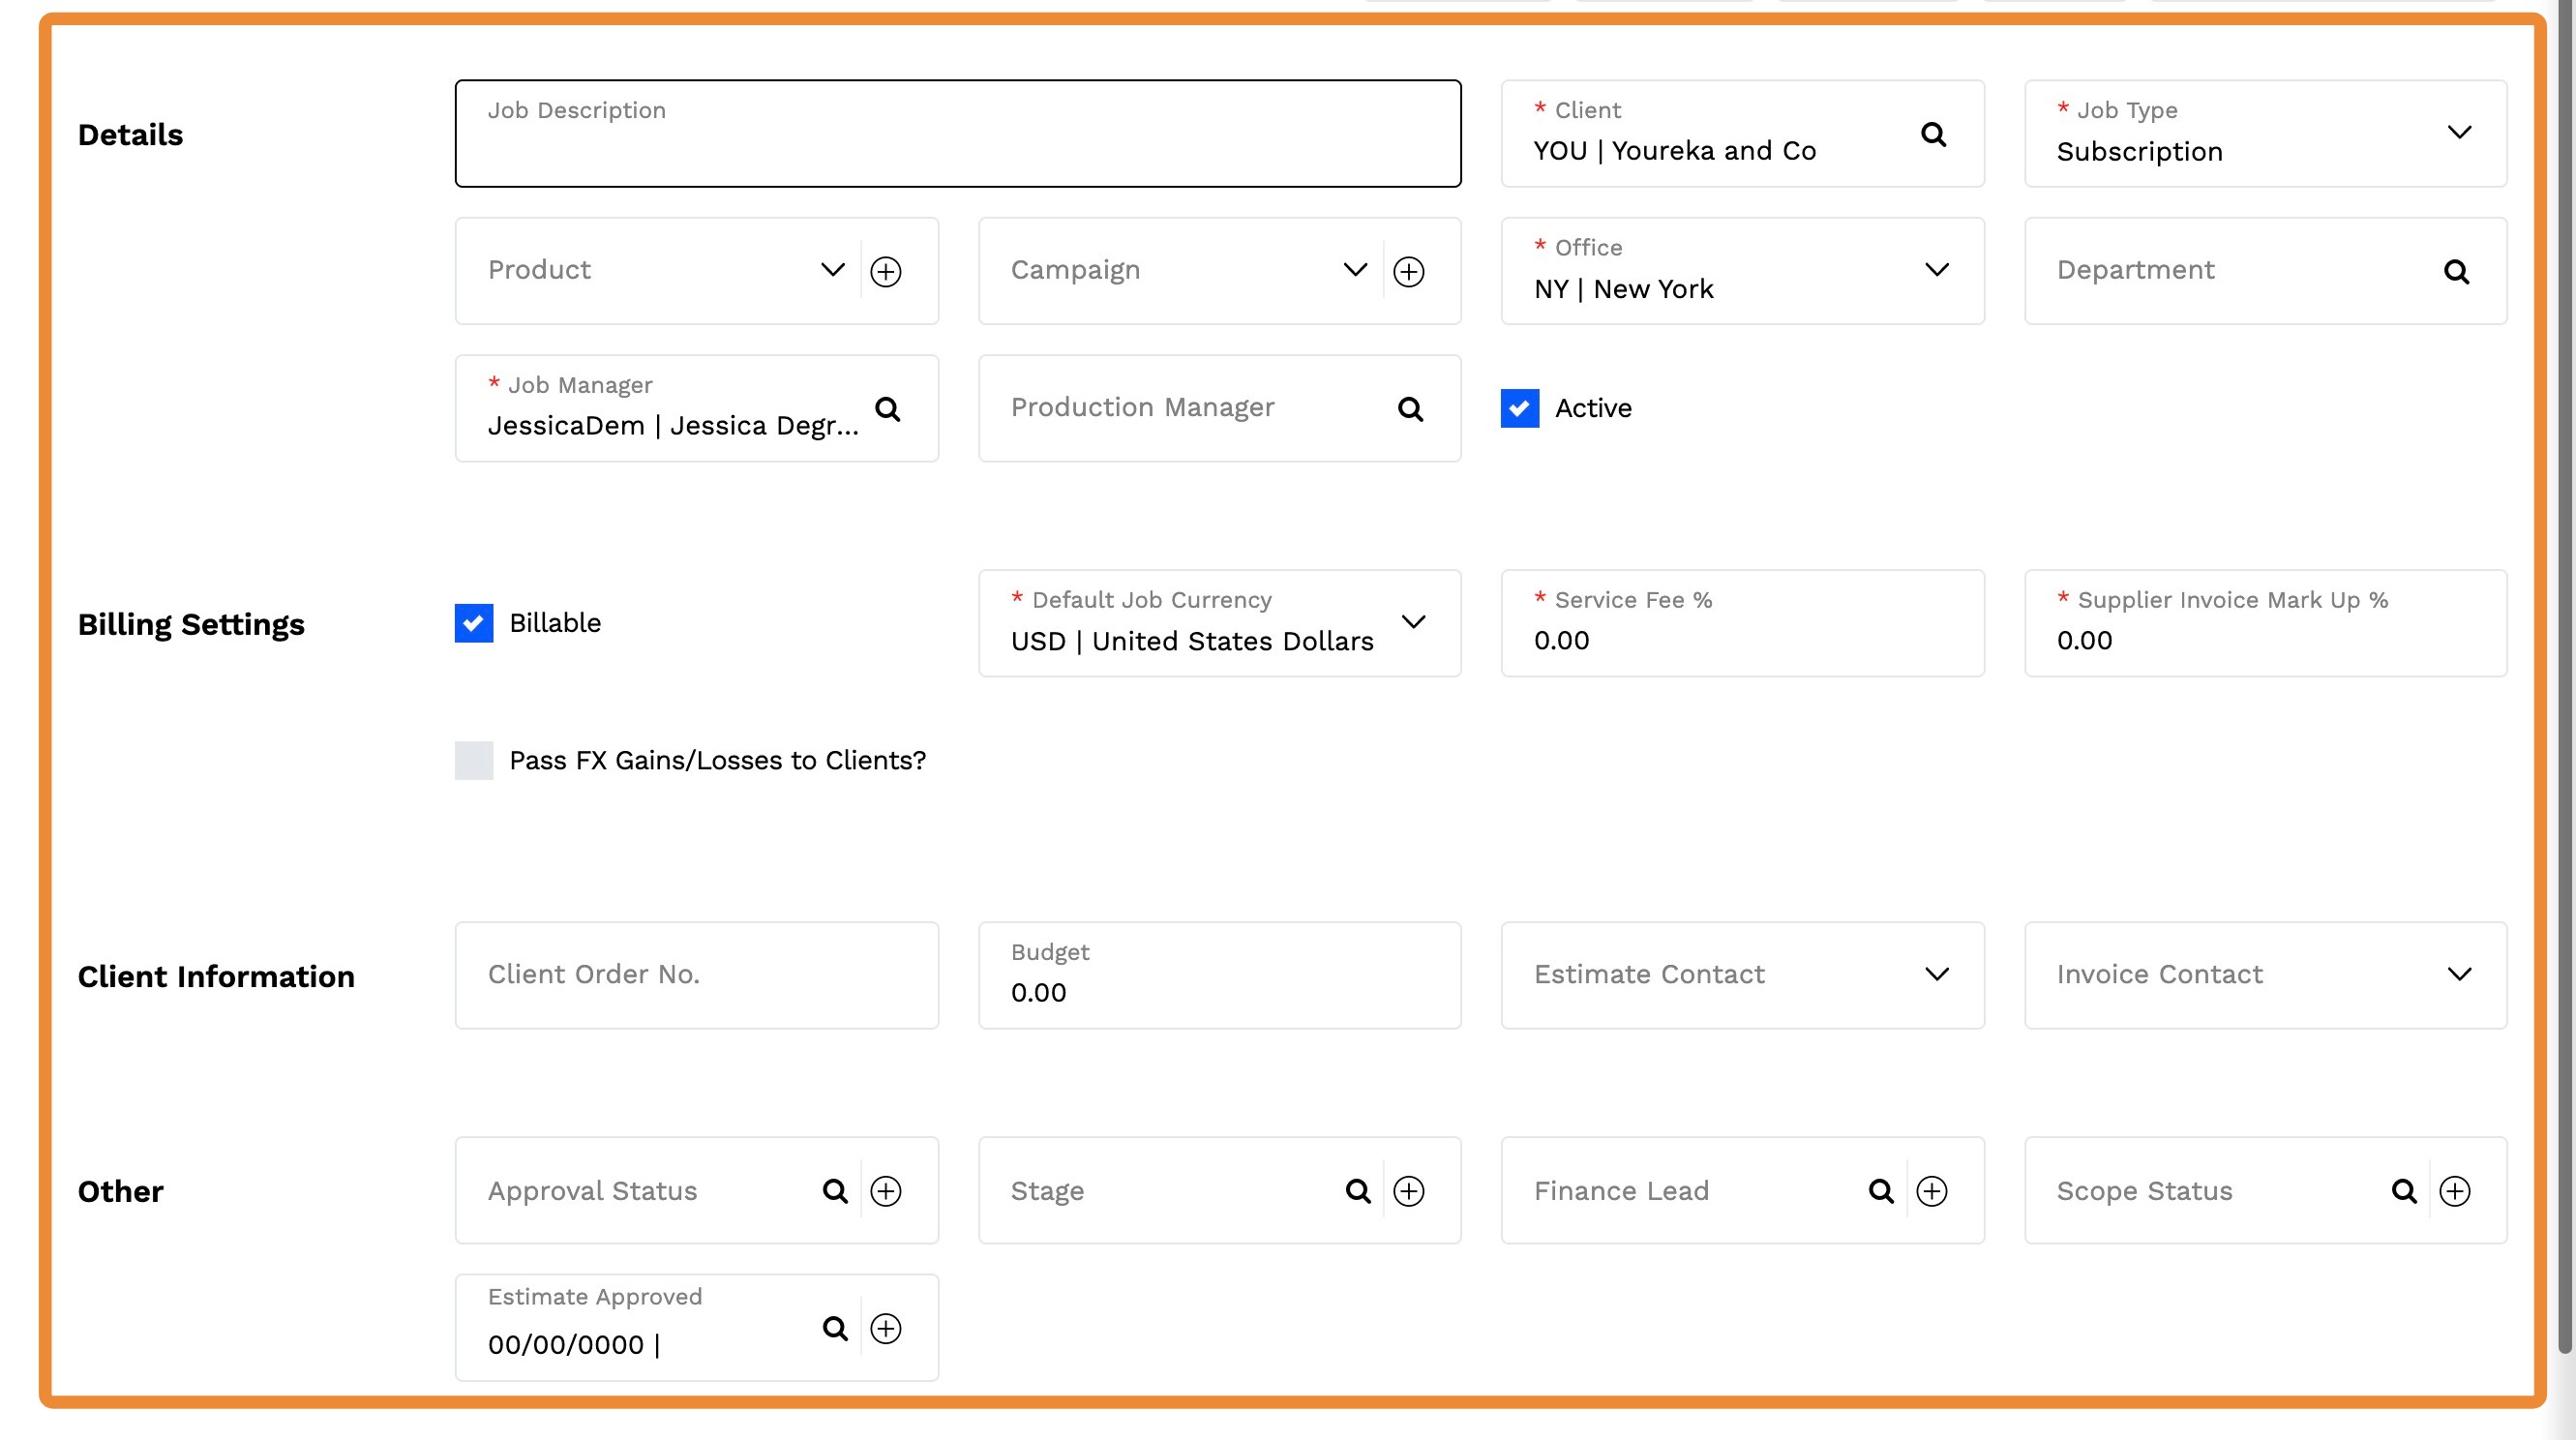
Task: Expand the Job Type dropdown
Action: coord(2458,133)
